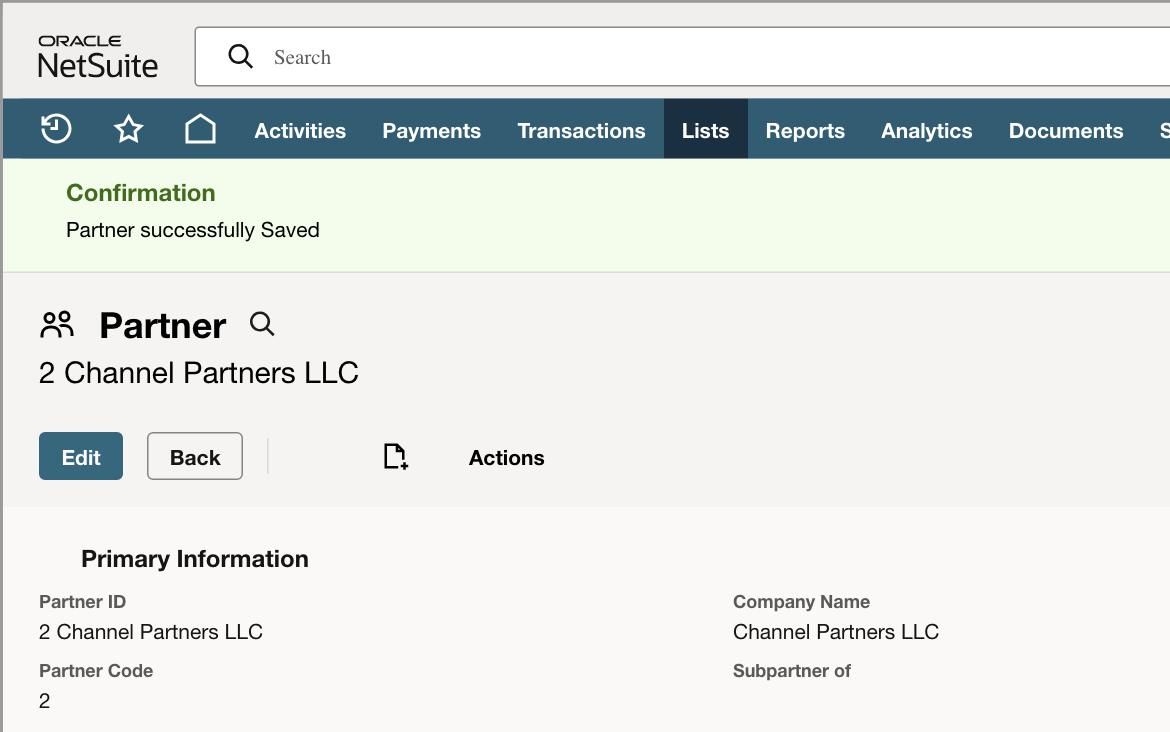Click the Primary Information section header
The height and width of the screenshot is (732, 1170).
coord(195,559)
